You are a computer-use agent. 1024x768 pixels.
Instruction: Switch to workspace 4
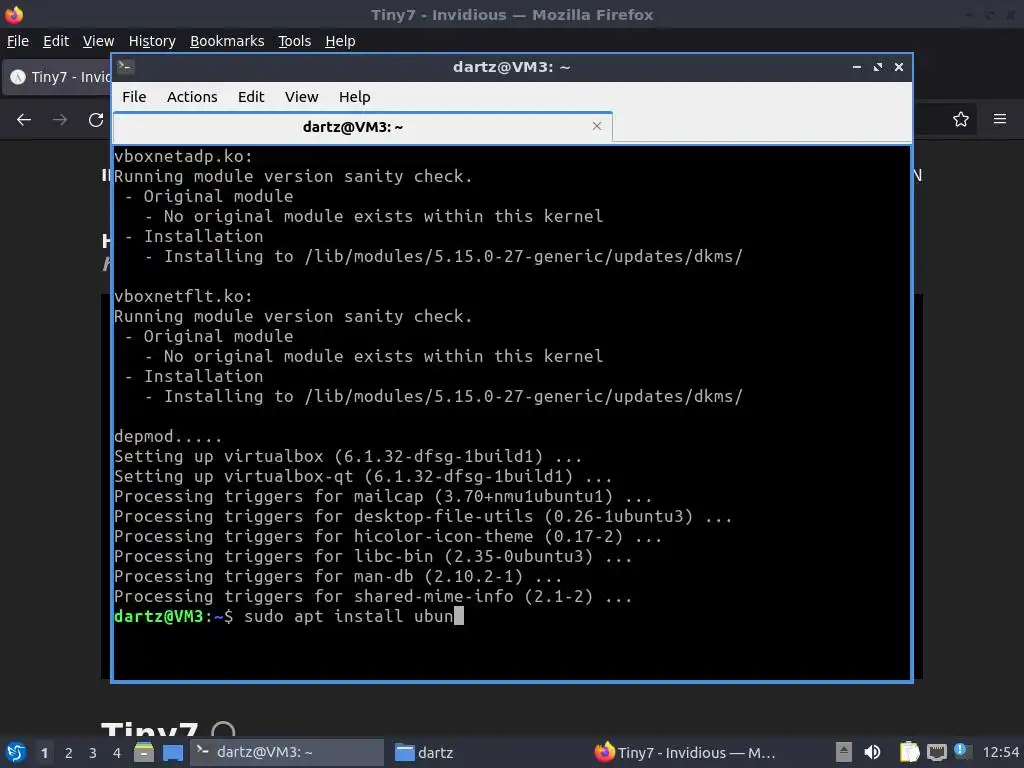(x=117, y=753)
